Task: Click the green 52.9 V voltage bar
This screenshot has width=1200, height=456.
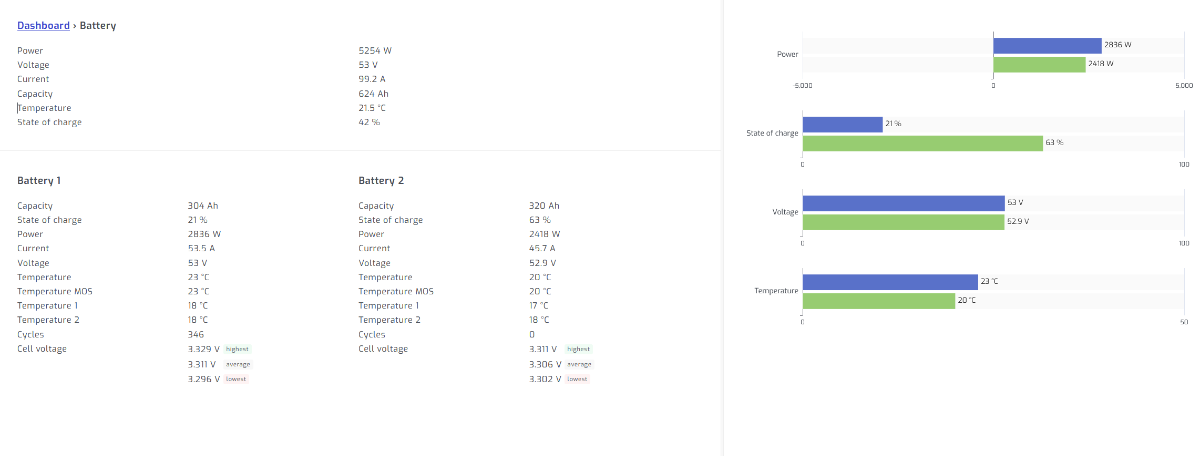Action: point(903,222)
